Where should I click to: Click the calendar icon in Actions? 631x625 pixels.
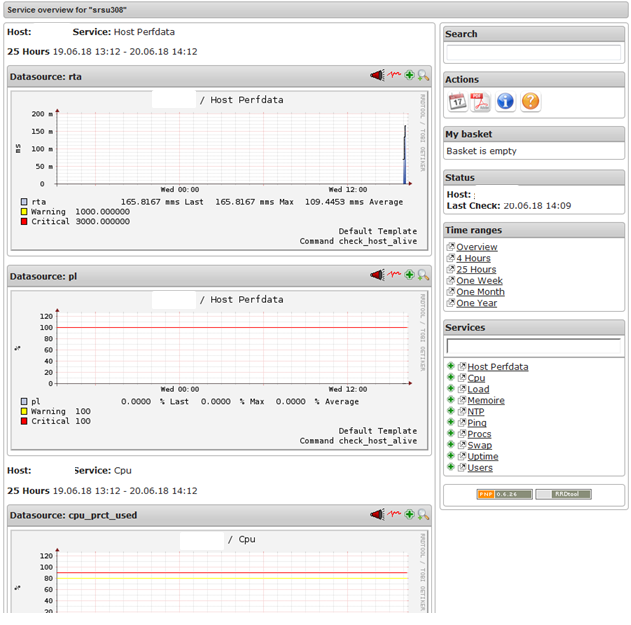click(x=457, y=101)
